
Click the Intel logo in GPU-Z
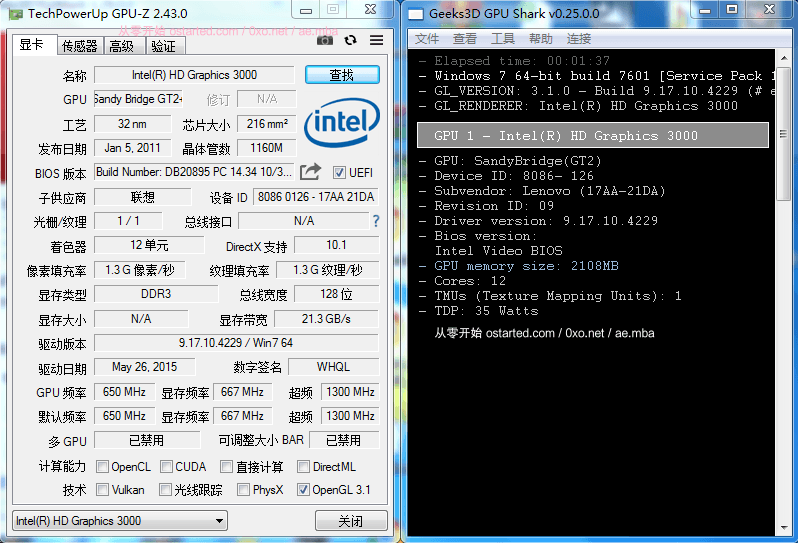pos(342,123)
